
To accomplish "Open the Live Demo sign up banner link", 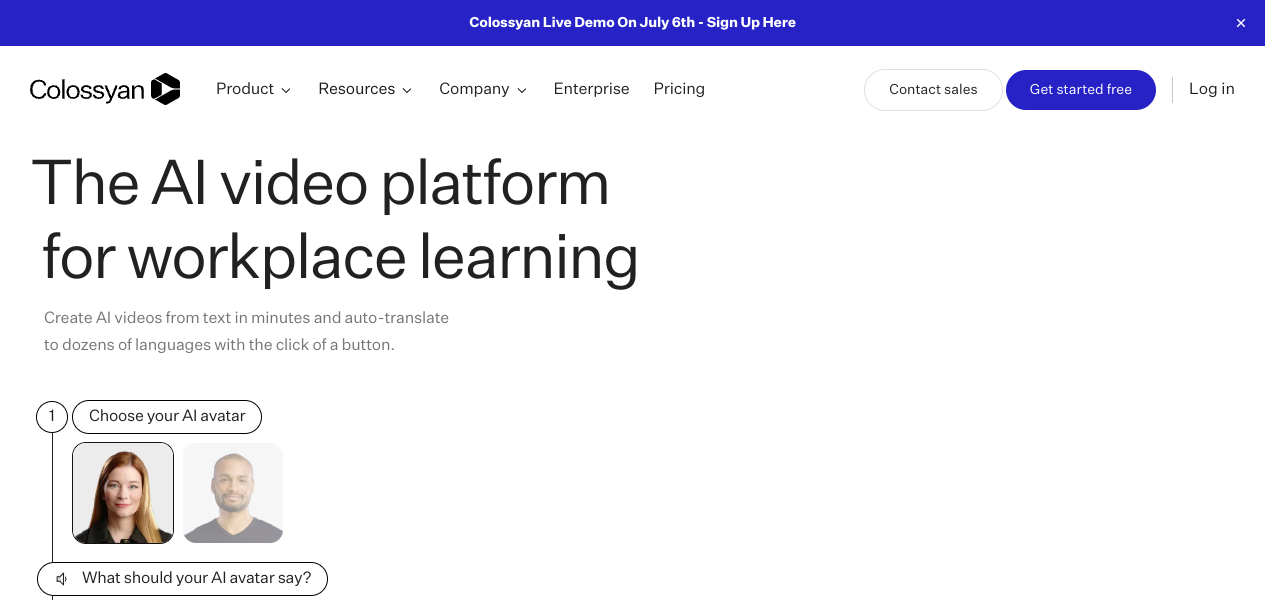I will (x=632, y=23).
